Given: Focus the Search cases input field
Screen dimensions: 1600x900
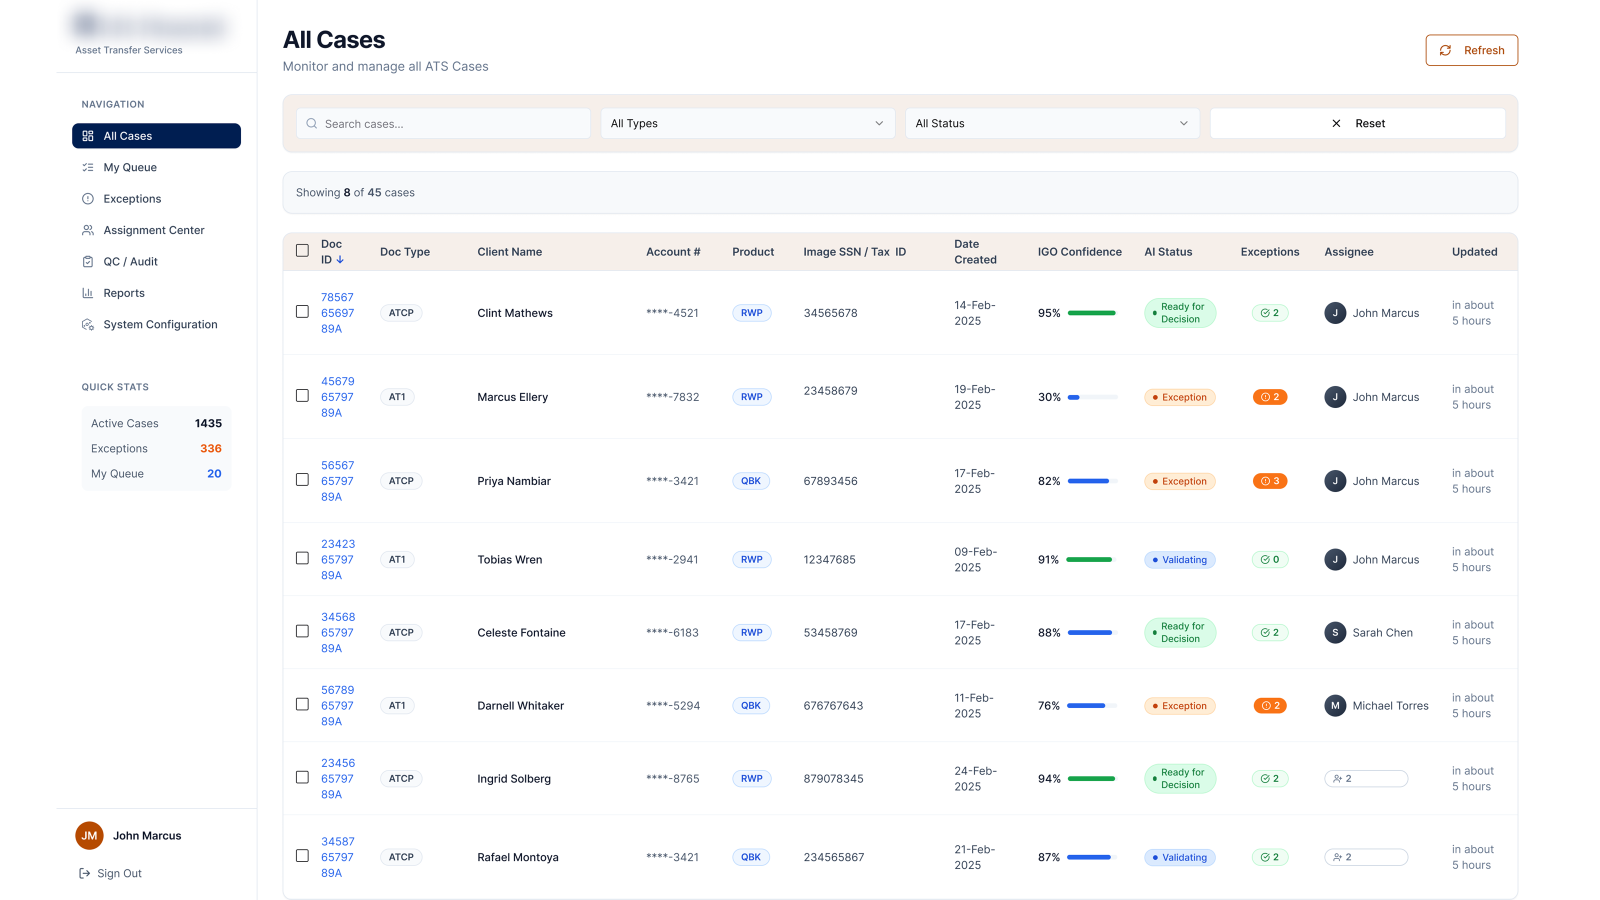Looking at the screenshot, I should tap(443, 124).
